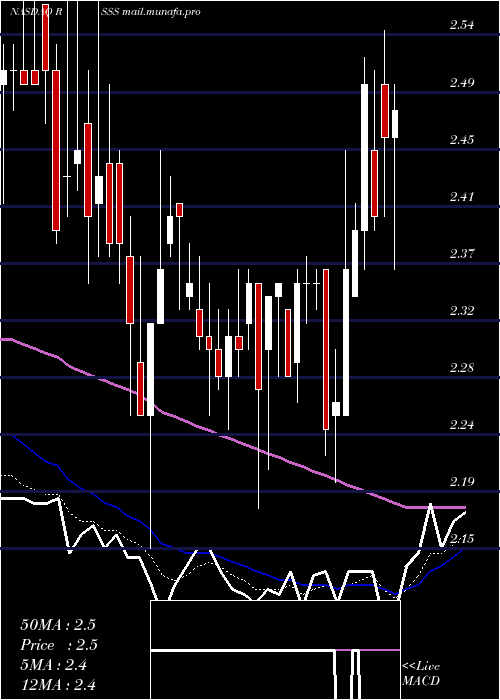
Task: Select the 2.41 price level label
Action: [461, 196]
